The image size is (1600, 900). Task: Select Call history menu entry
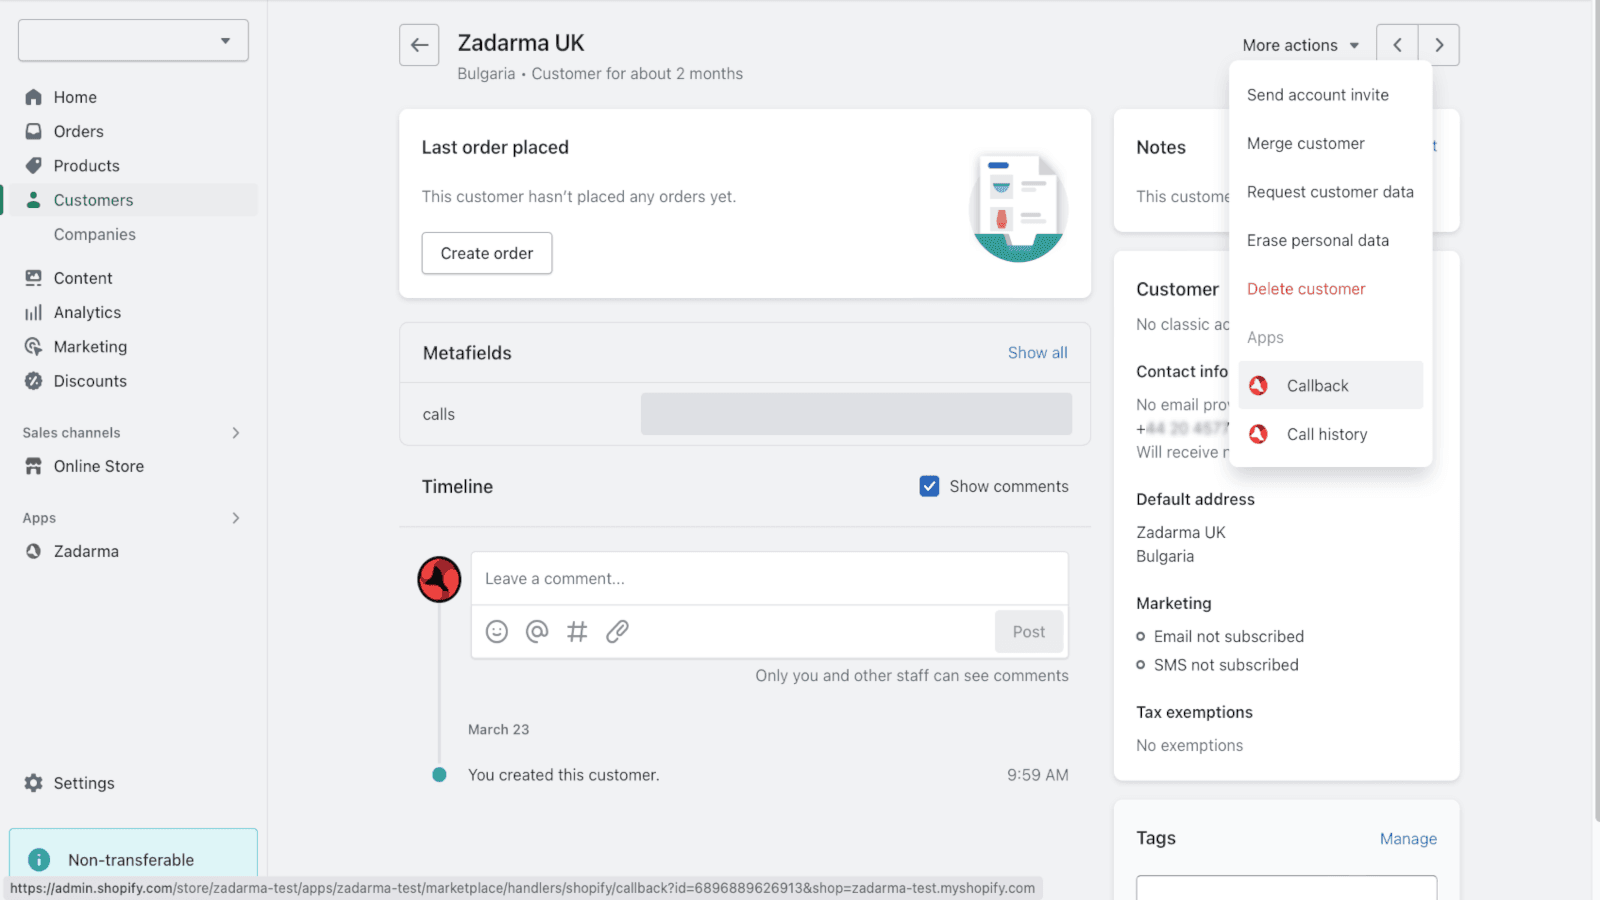coord(1326,434)
